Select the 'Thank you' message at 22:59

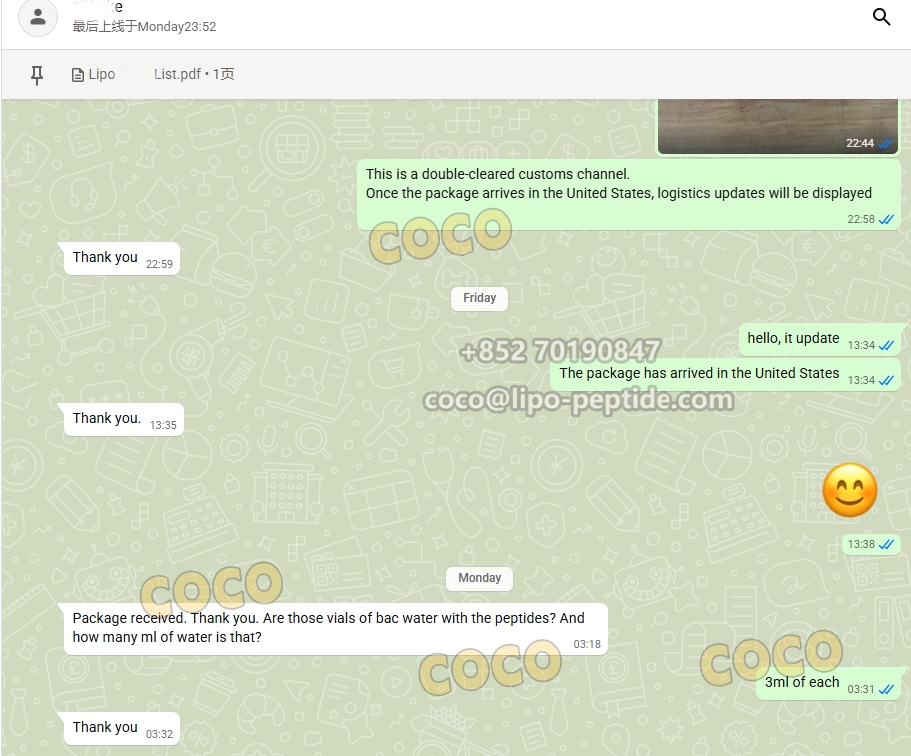click(121, 259)
